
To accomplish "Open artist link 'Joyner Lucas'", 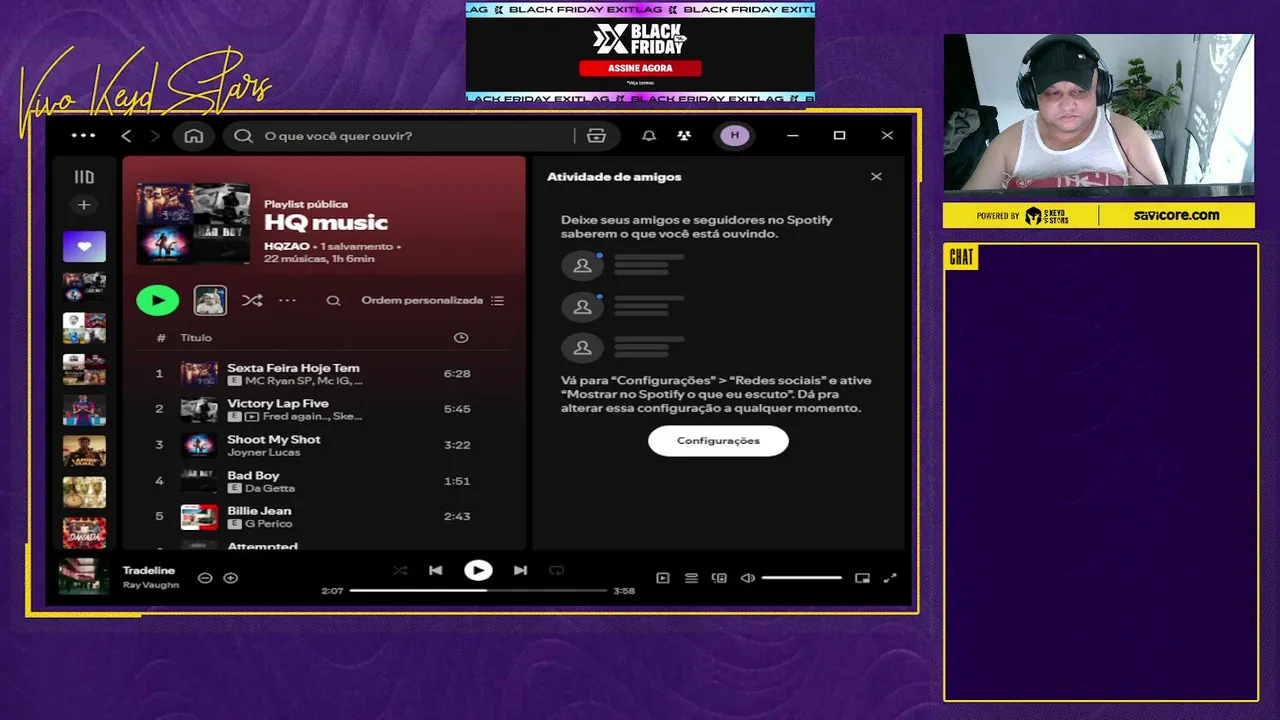I will click(263, 452).
